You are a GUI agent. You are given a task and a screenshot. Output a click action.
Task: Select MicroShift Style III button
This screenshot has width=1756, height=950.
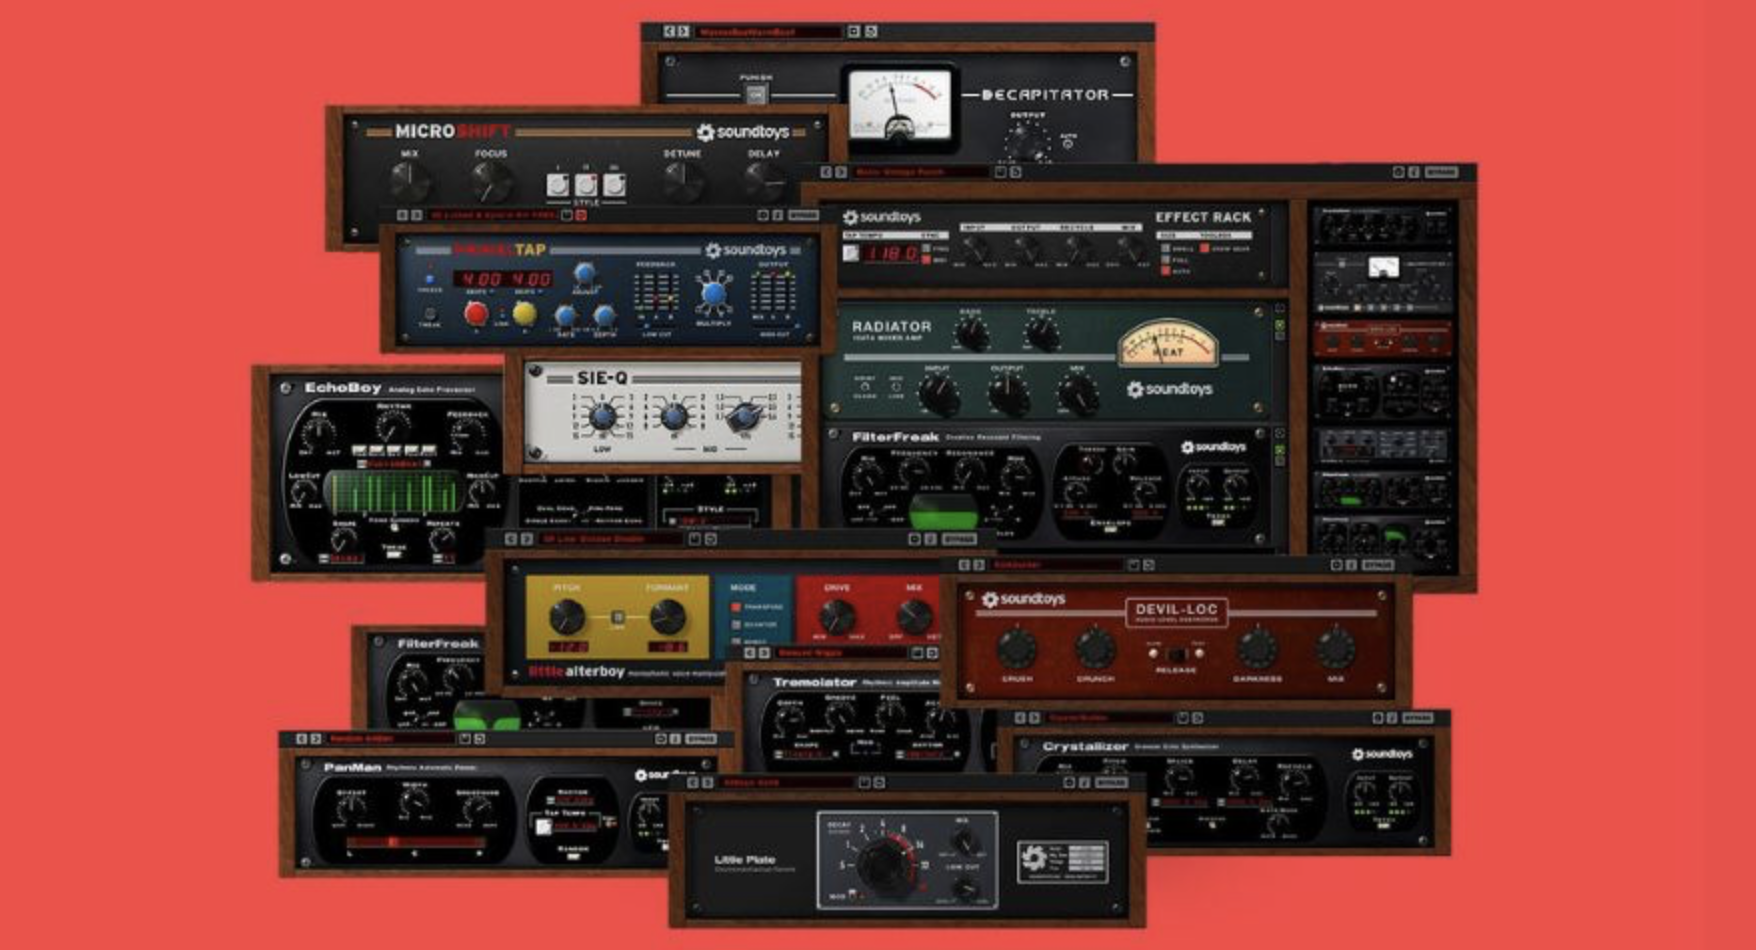click(615, 185)
